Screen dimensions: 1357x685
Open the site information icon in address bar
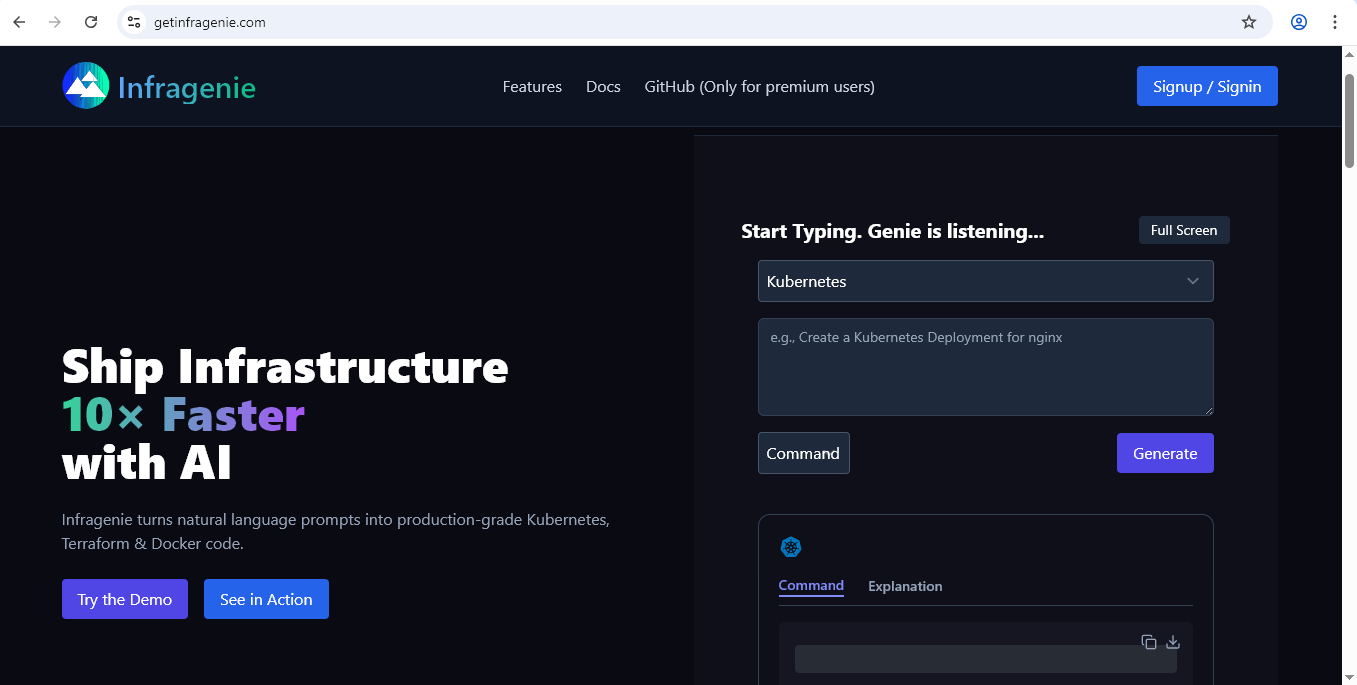(x=134, y=22)
